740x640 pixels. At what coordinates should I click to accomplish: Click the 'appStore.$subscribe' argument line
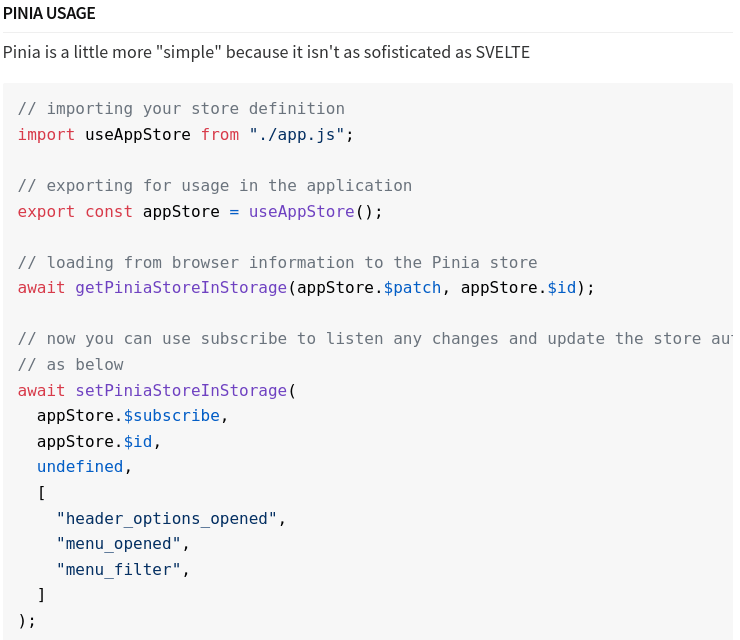tap(133, 416)
